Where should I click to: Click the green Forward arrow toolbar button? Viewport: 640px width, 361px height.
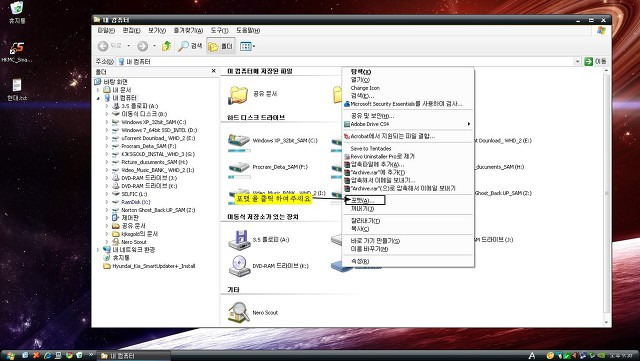pos(142,46)
